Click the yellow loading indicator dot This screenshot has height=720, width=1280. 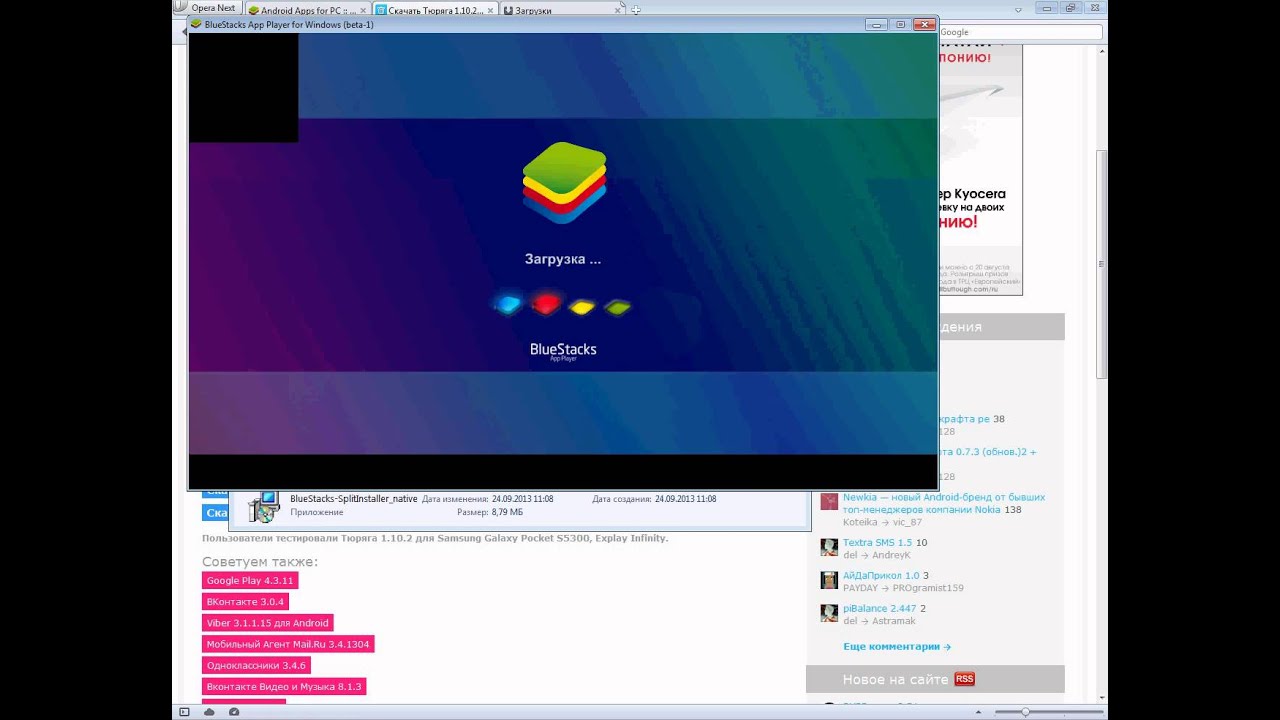tap(582, 307)
